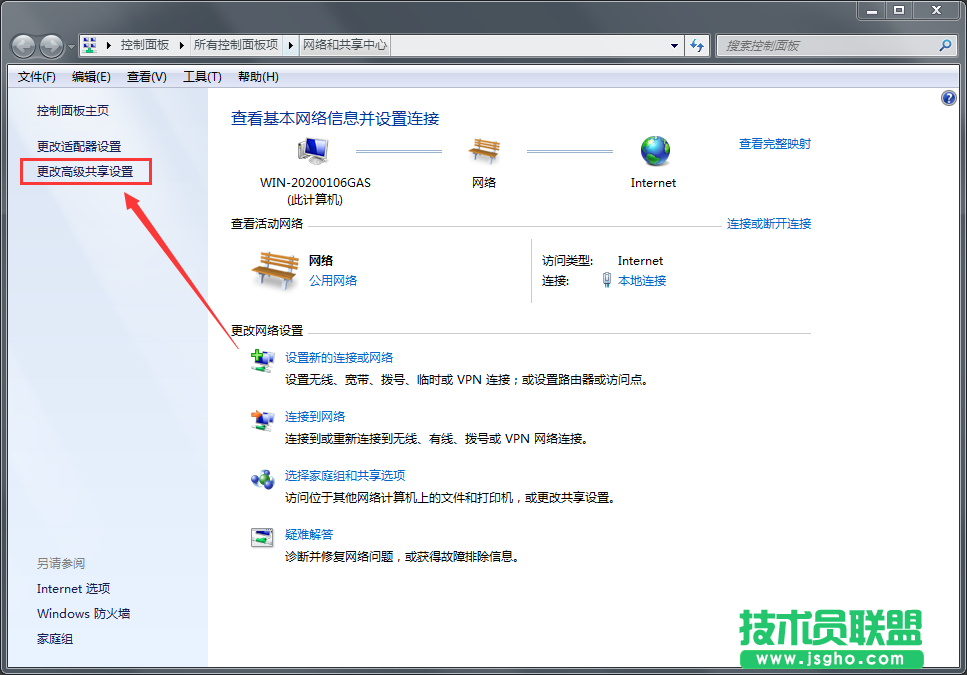967x675 pixels.
Task: Click the Internet globe icon
Action: pos(654,151)
